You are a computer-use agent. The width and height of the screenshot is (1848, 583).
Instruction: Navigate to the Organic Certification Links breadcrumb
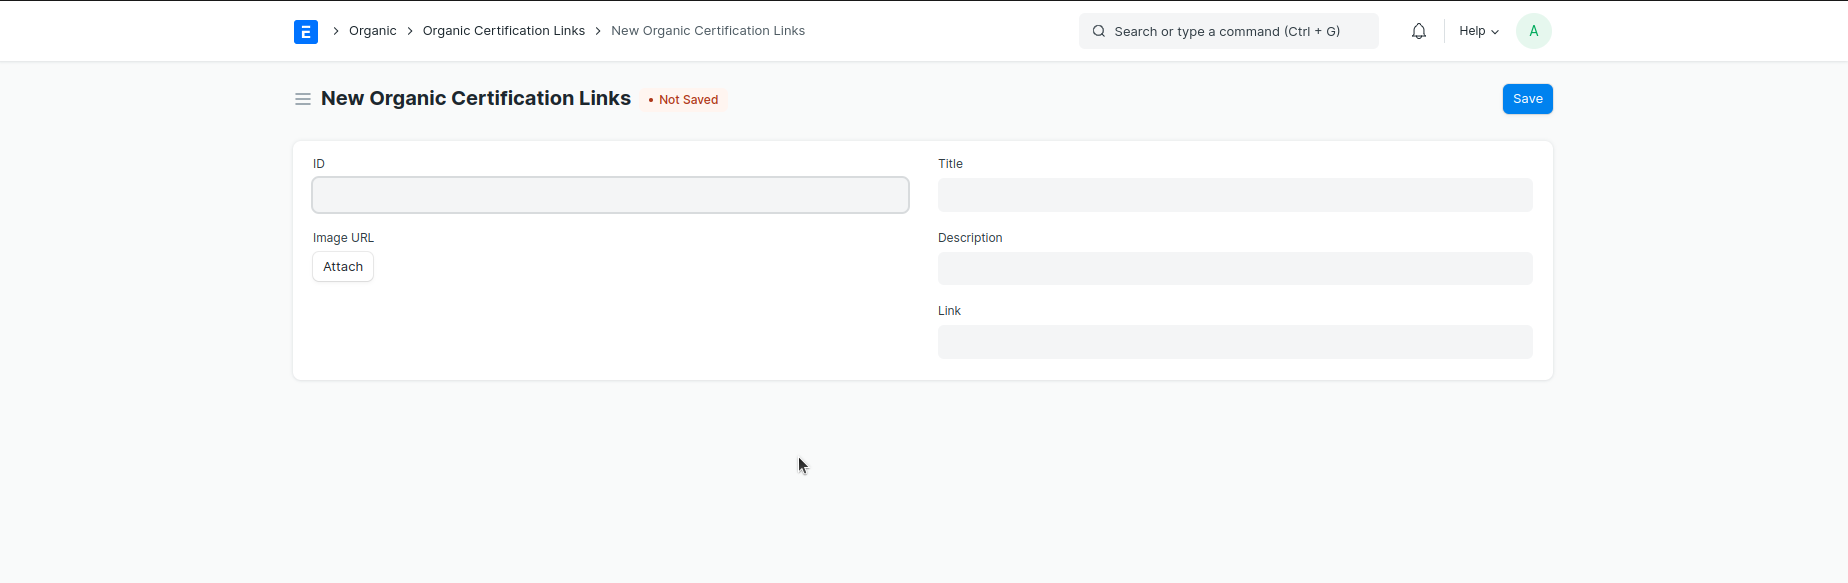(x=503, y=31)
